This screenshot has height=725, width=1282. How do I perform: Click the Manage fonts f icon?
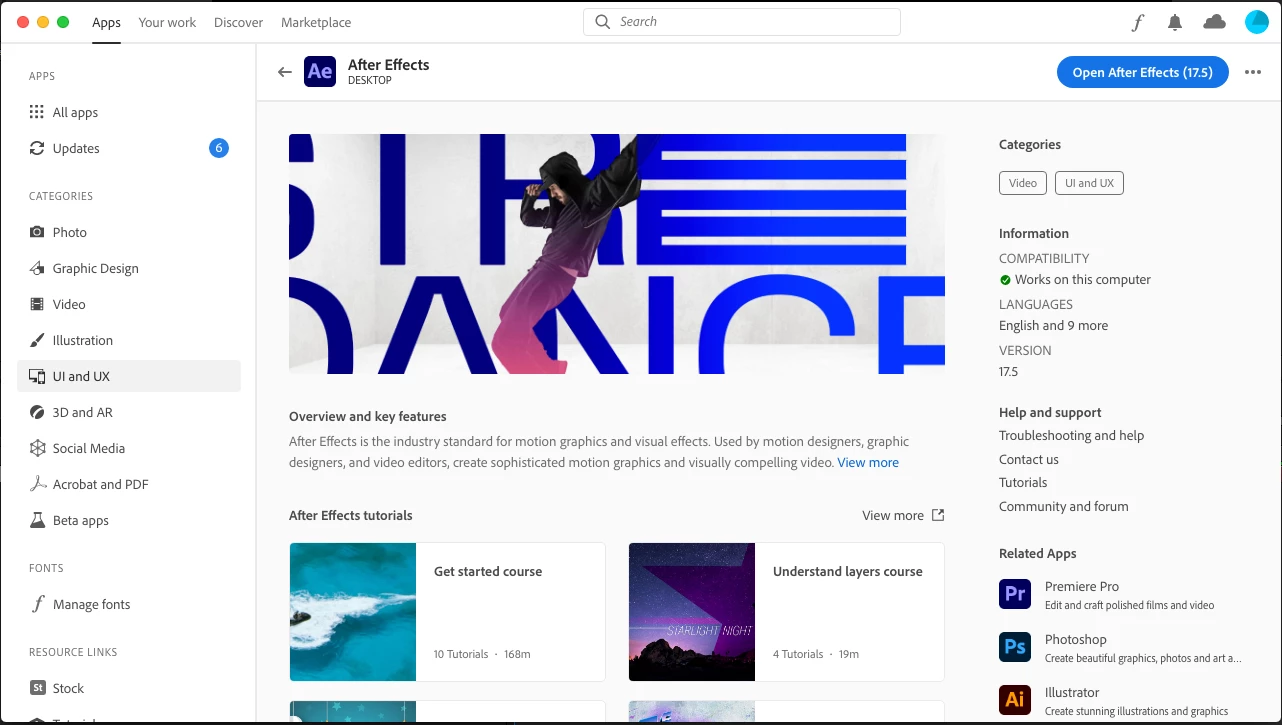pos(37,604)
